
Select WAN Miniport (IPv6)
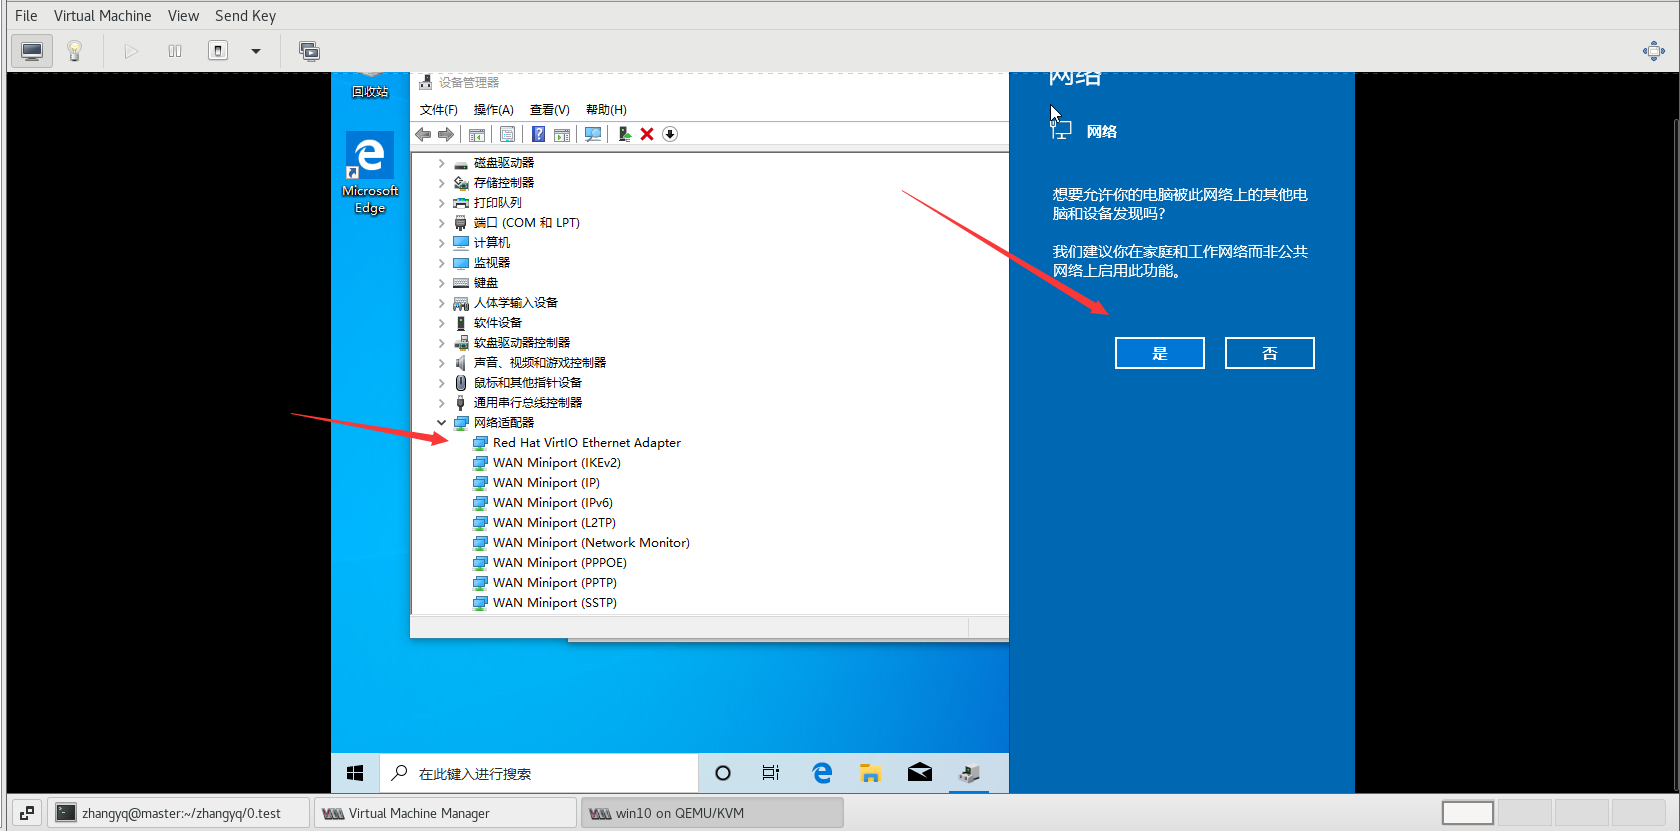[552, 503]
